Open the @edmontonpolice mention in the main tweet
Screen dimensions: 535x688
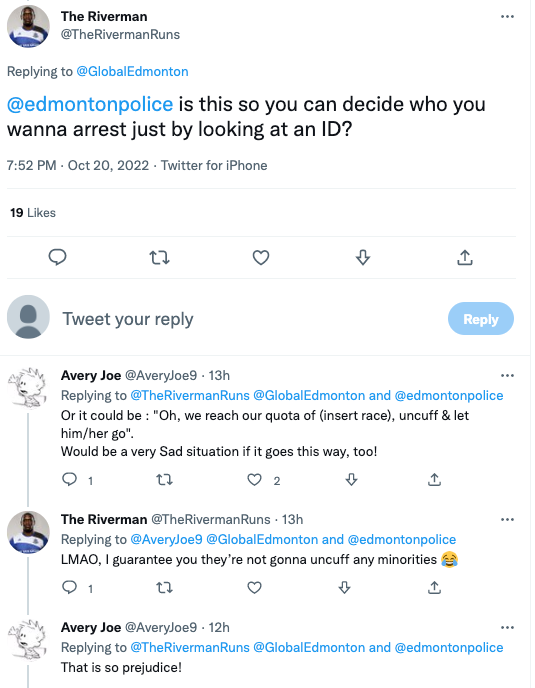[90, 104]
